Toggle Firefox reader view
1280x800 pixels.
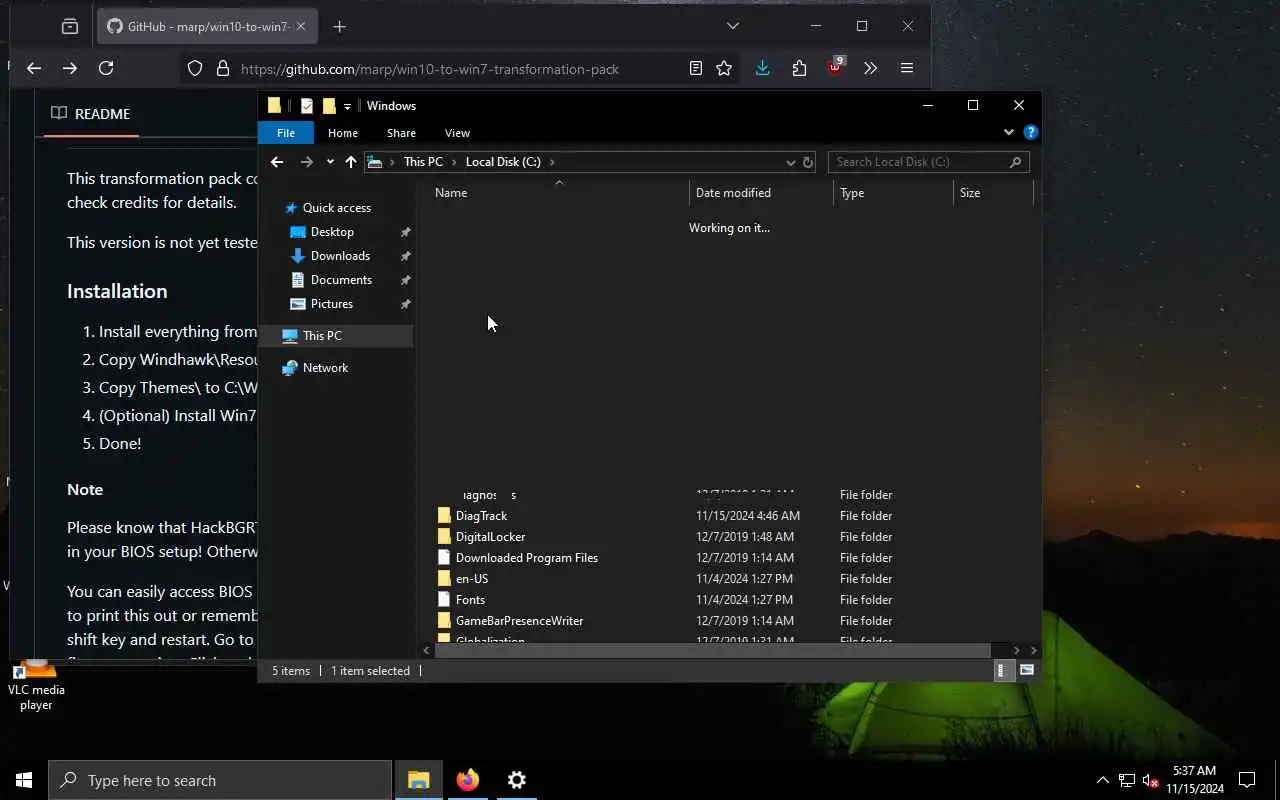[696, 68]
